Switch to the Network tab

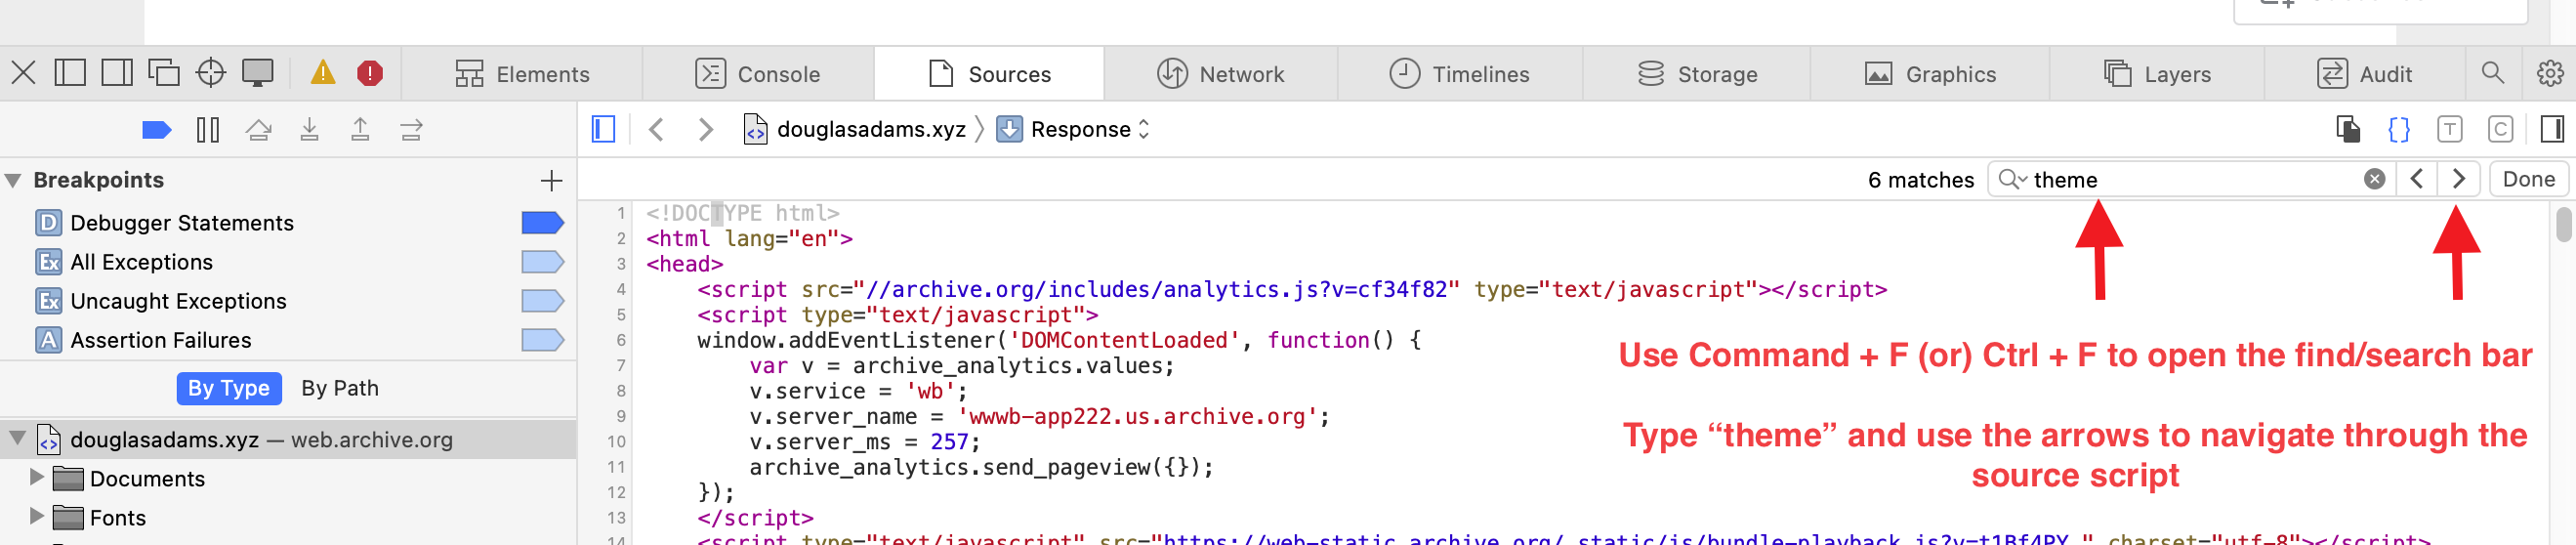click(x=1221, y=74)
